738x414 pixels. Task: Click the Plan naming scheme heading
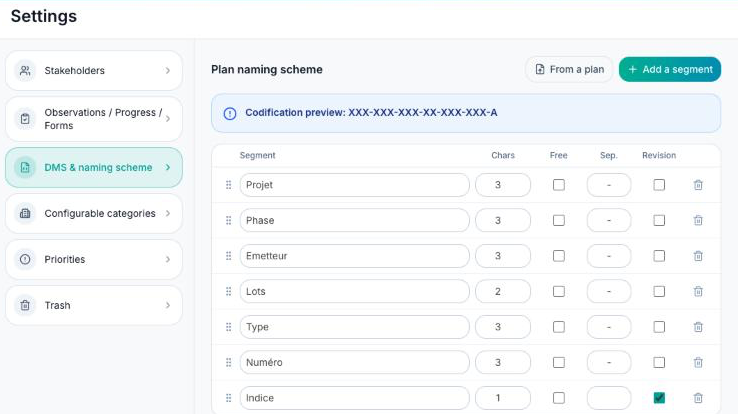267,70
